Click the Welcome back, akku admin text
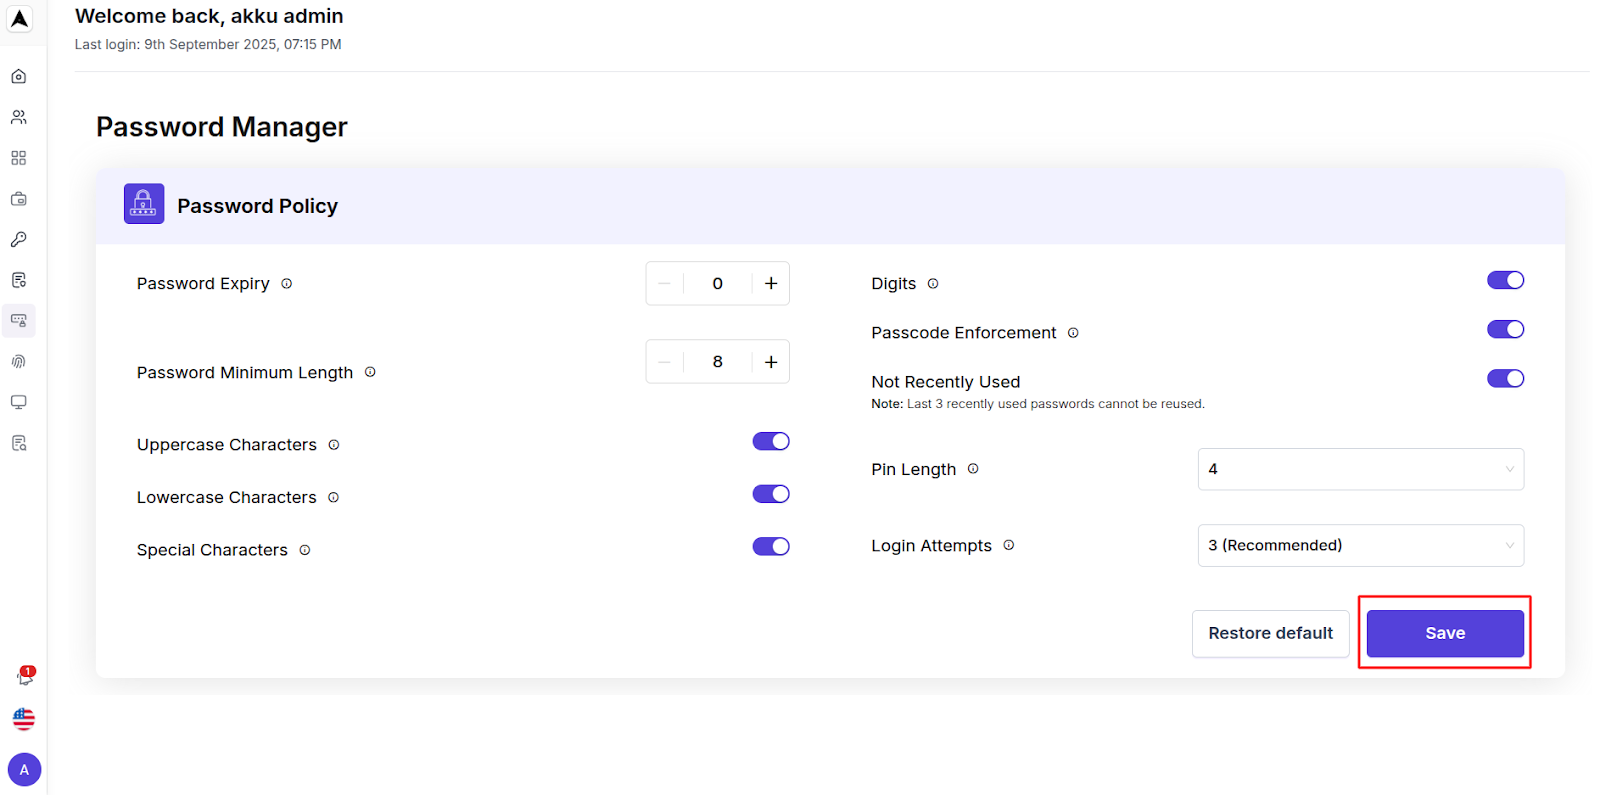 209,16
